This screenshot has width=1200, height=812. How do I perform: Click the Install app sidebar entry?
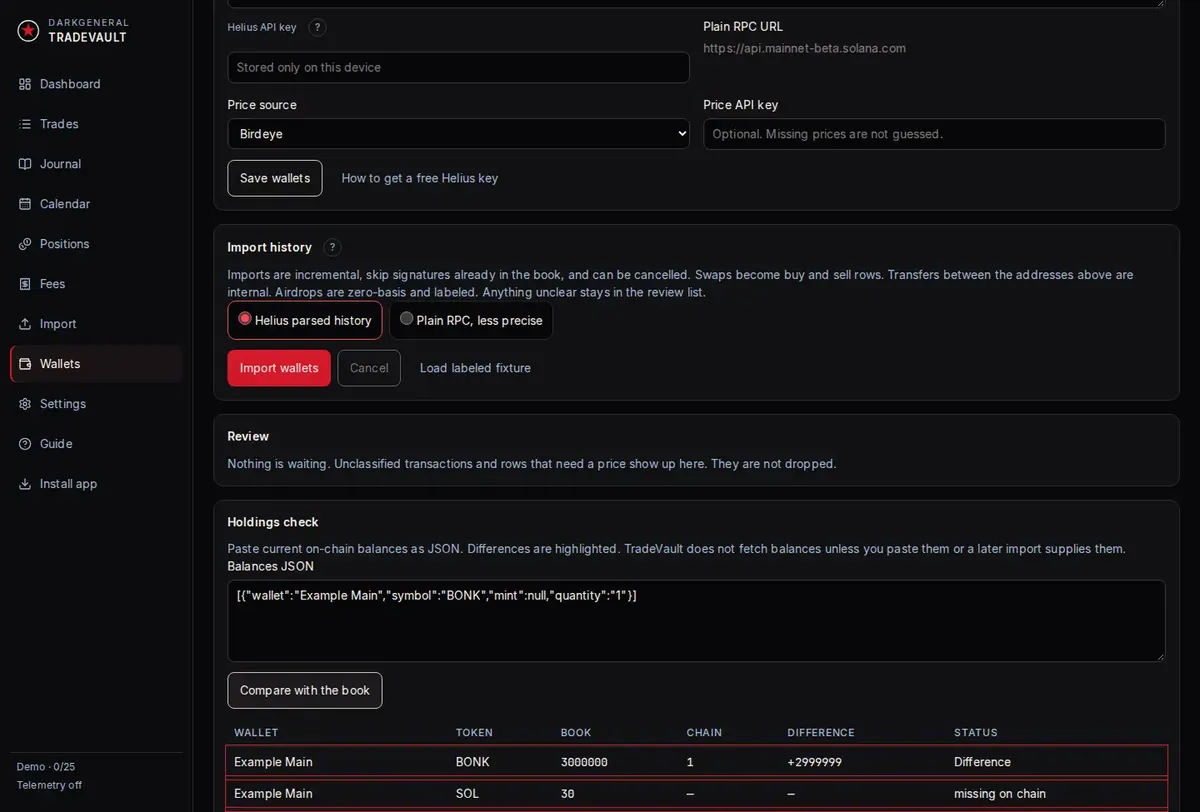tap(96, 484)
